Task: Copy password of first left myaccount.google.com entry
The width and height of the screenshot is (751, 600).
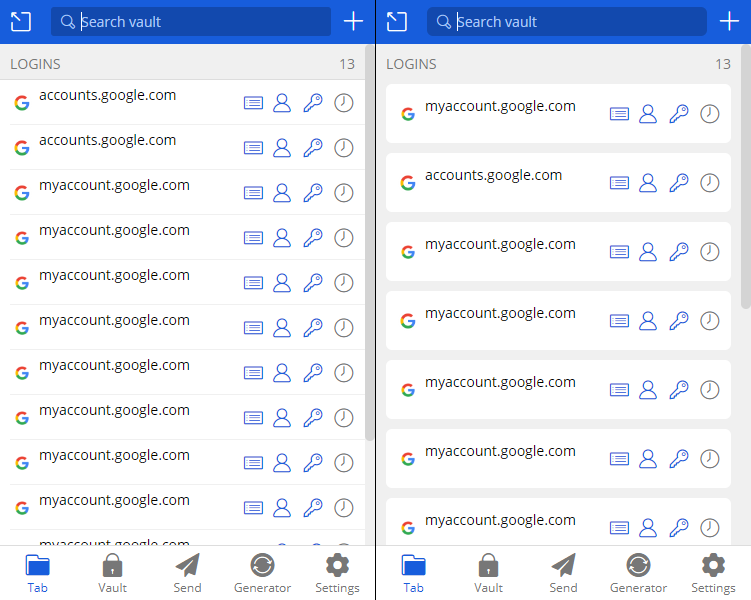Action: point(313,193)
